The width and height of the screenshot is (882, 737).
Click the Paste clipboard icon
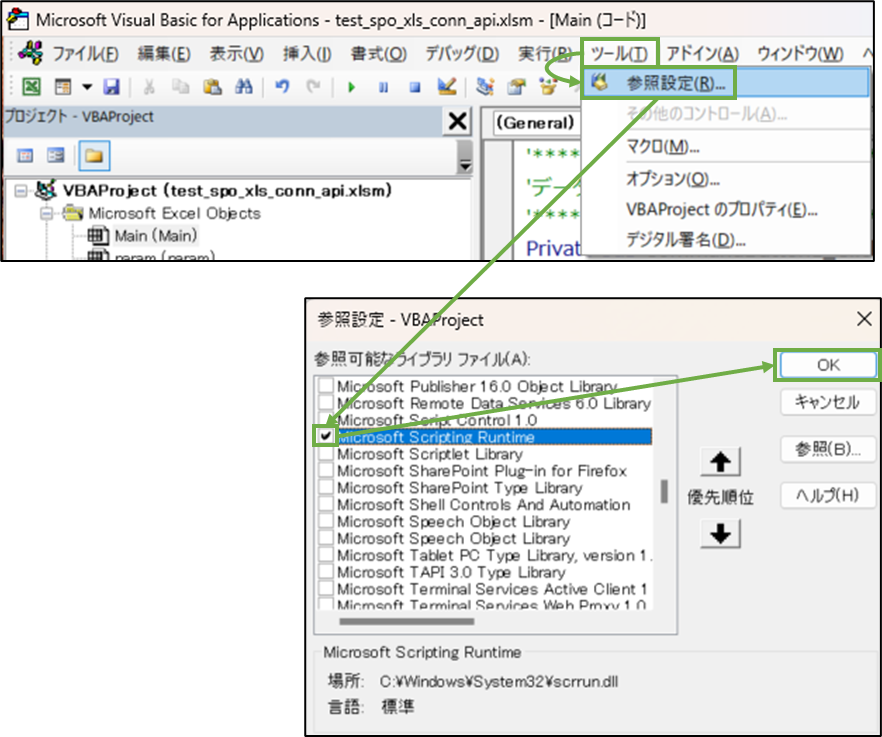coord(212,87)
